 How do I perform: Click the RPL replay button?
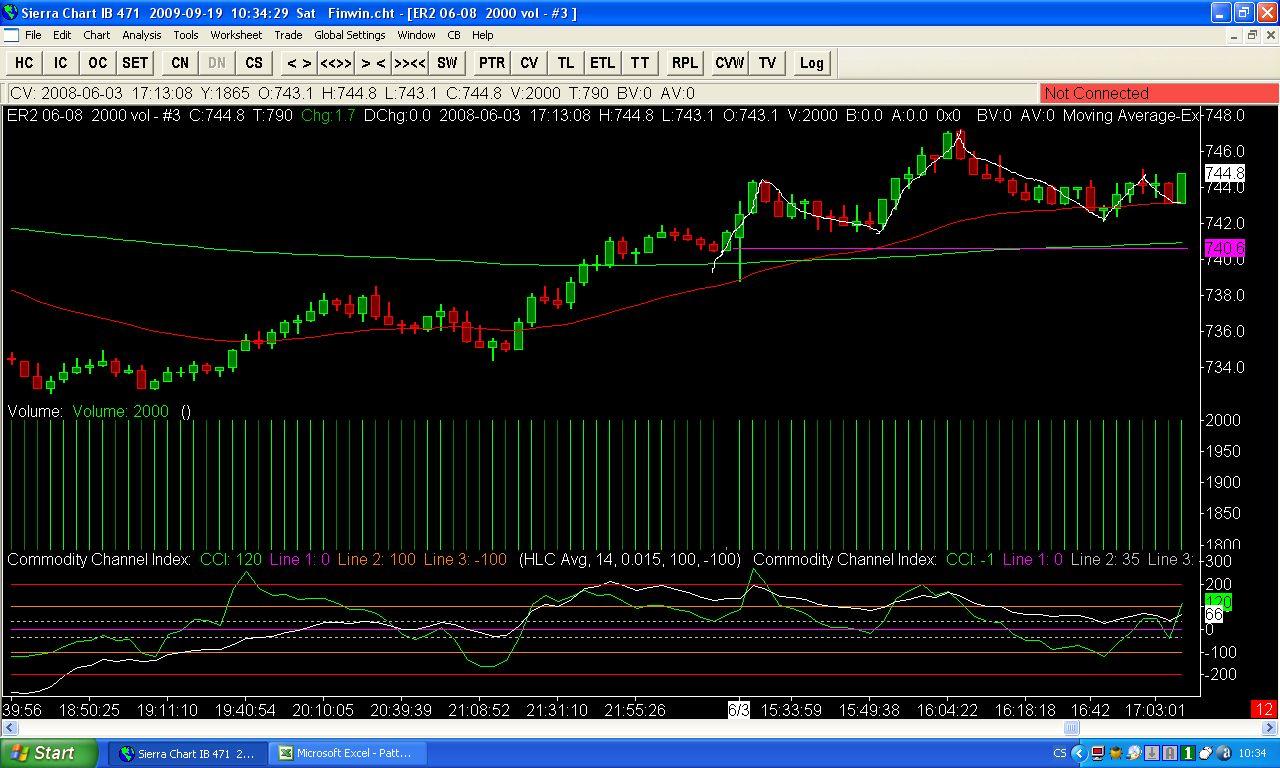click(x=684, y=62)
